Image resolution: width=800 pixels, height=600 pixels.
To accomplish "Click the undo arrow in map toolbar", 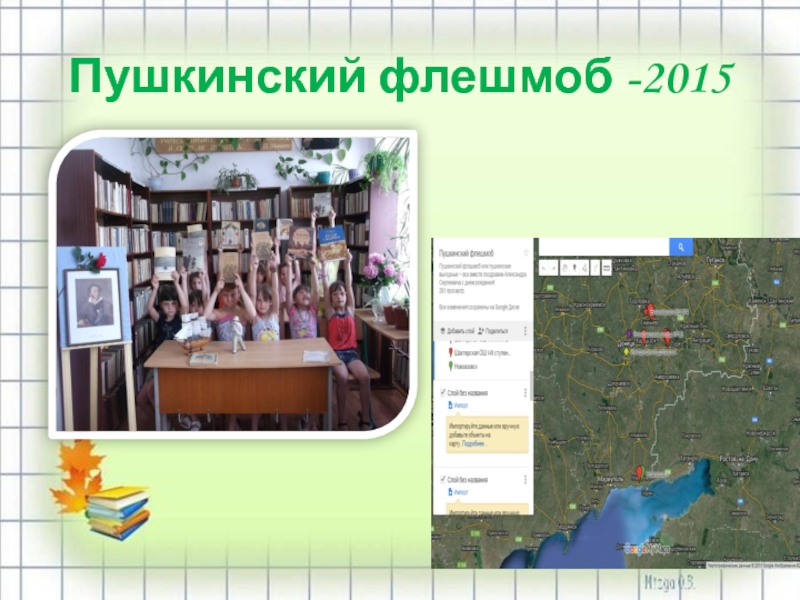I will point(545,268).
